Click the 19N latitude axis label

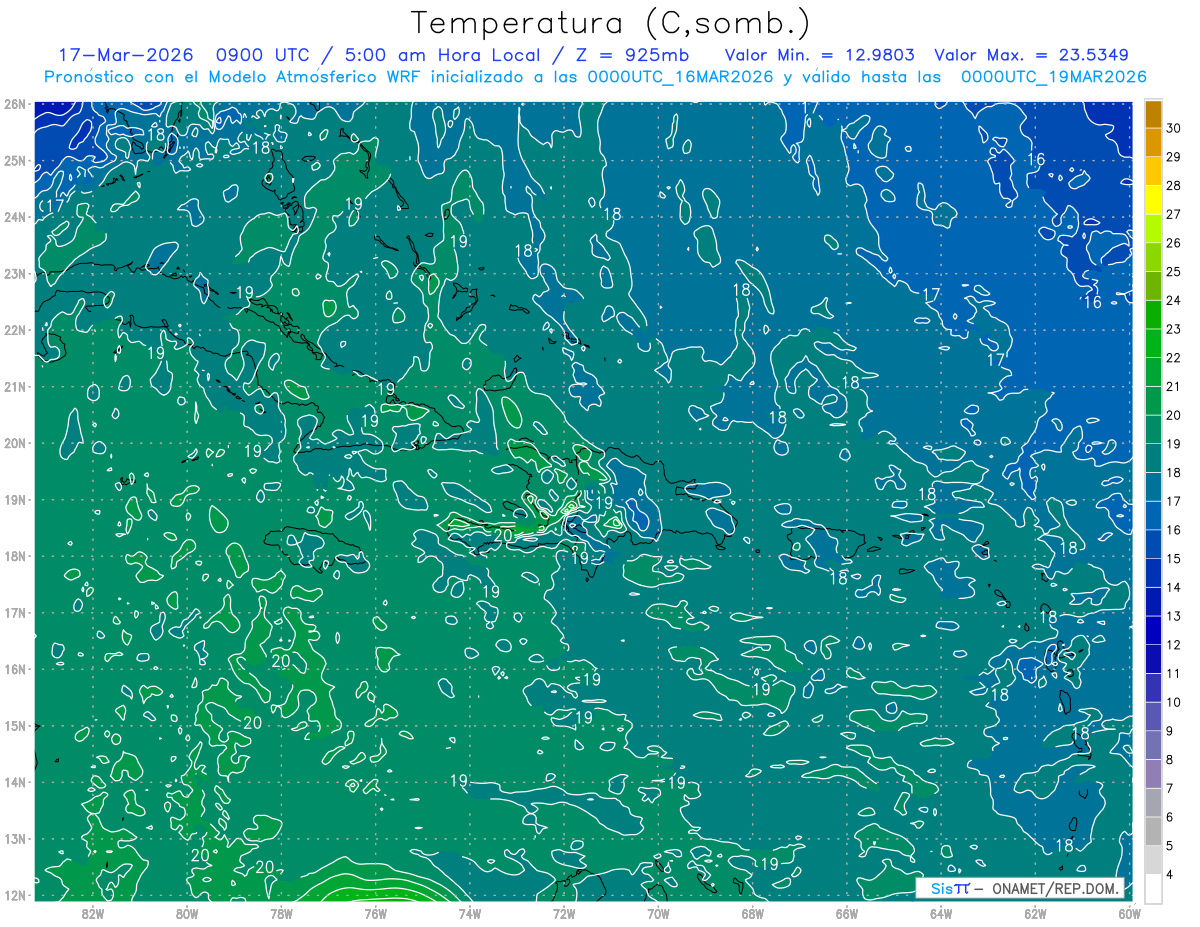click(15, 500)
